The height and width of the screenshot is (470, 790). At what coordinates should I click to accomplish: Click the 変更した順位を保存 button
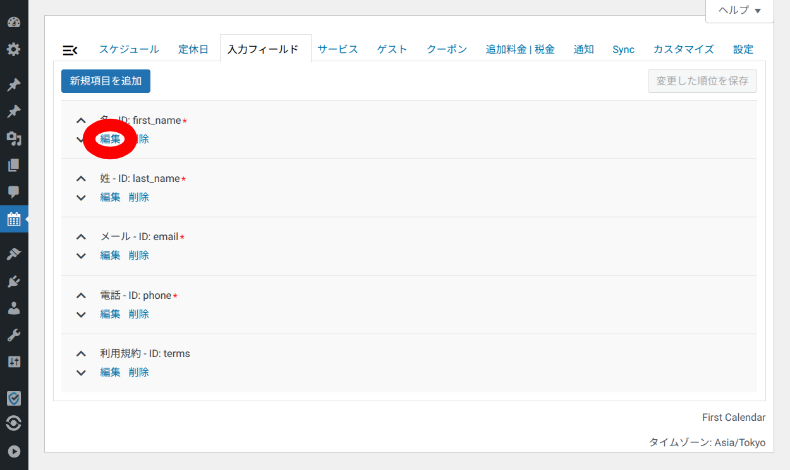702,81
